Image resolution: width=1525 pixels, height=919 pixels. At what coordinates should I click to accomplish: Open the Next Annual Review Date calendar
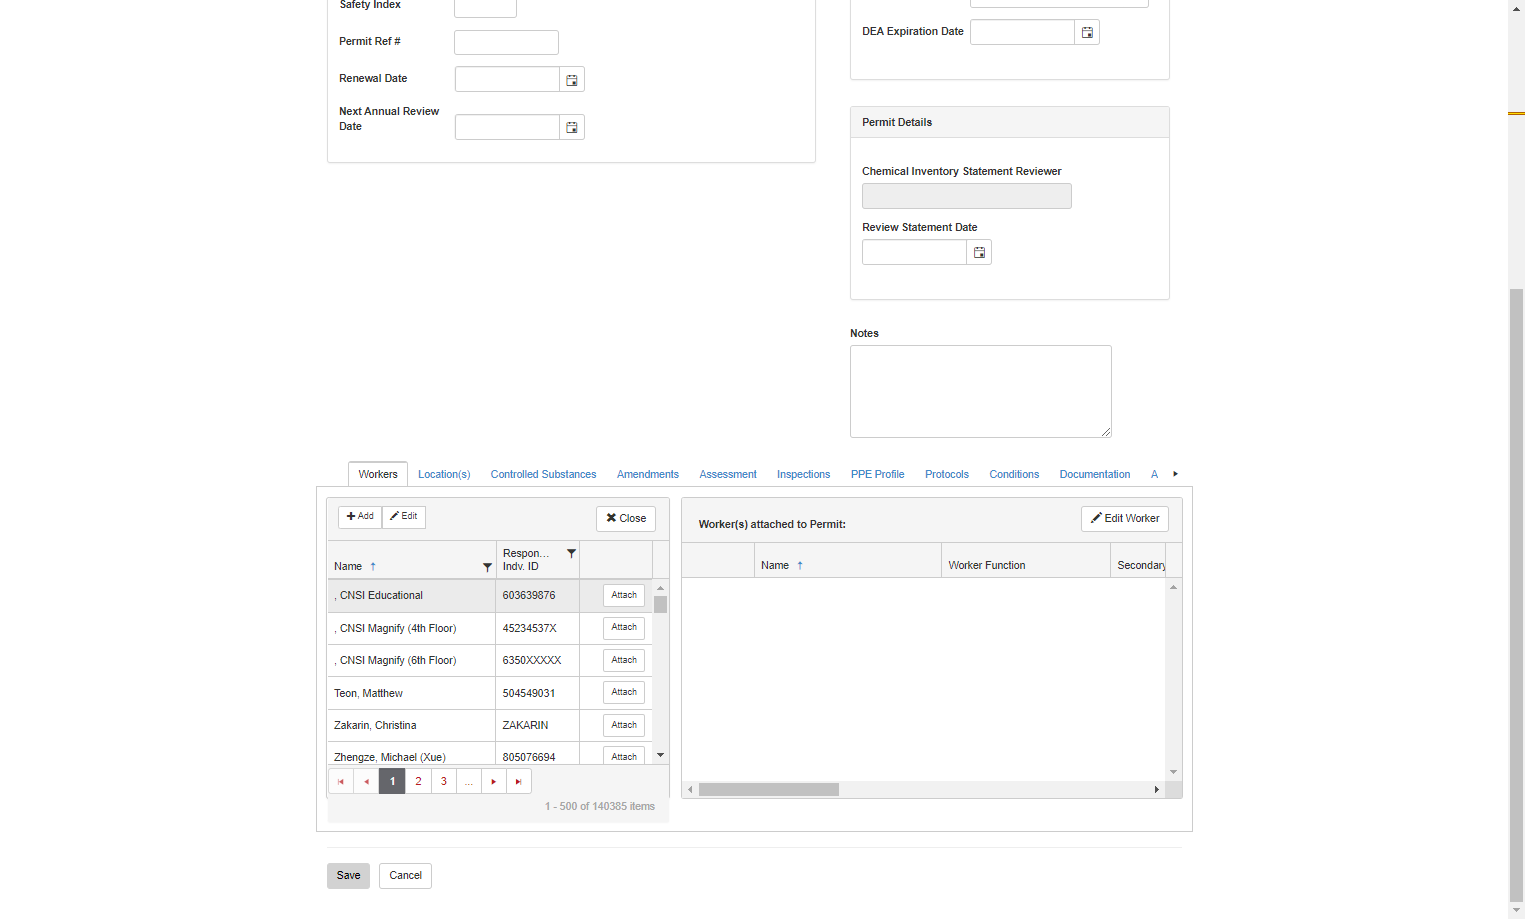[x=572, y=128]
